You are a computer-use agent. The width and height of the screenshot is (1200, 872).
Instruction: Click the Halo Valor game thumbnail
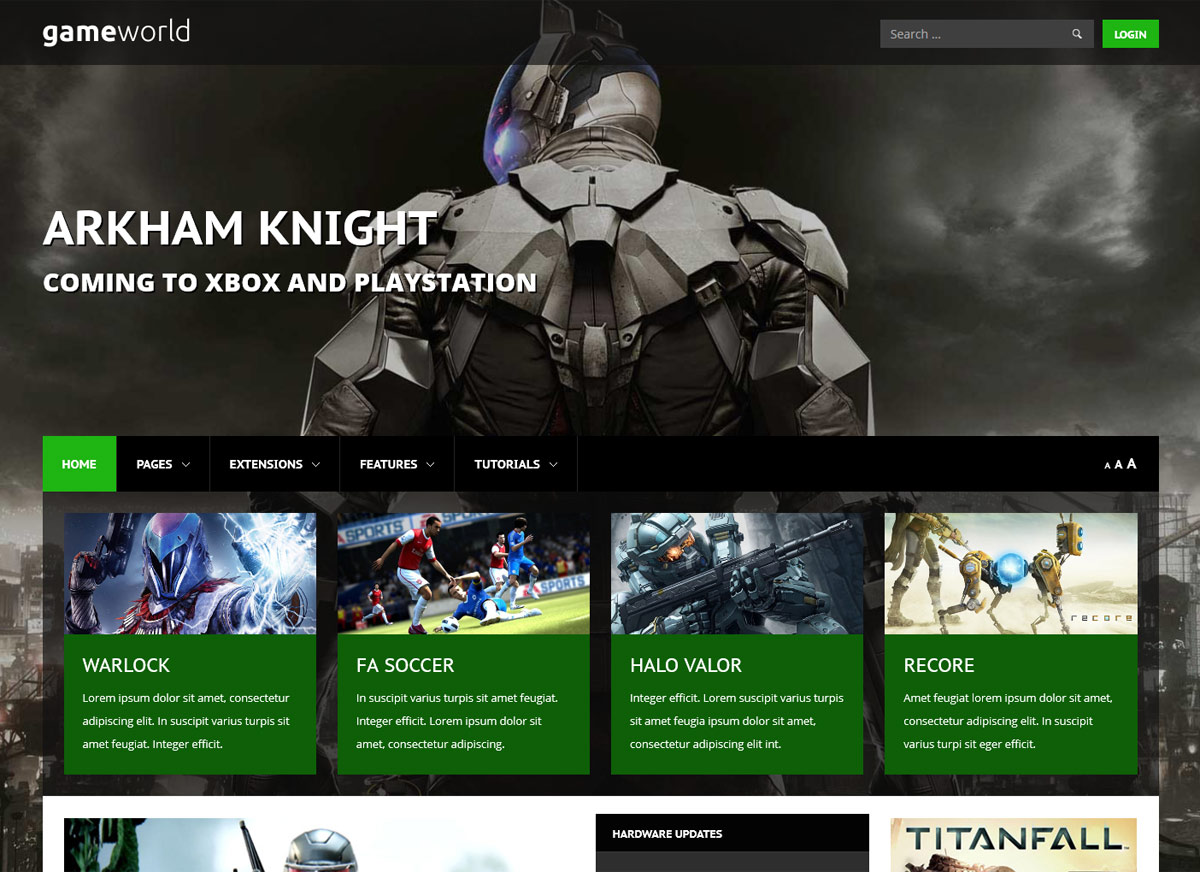(x=737, y=573)
